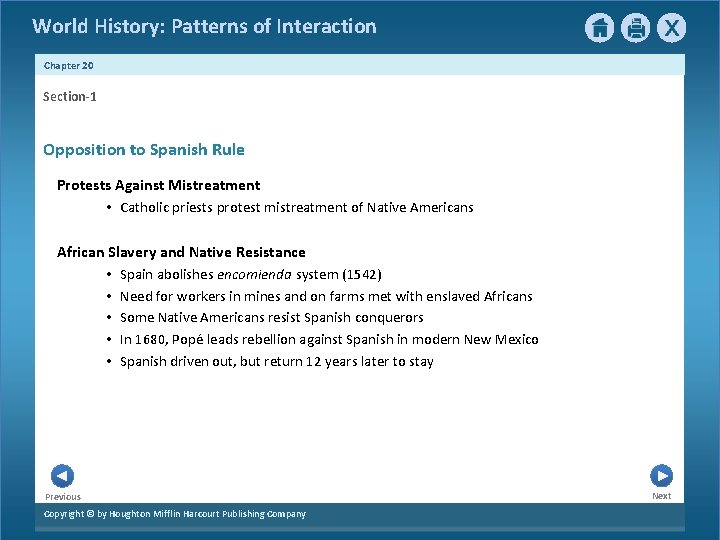Go to the Home screen icon
This screenshot has height=540, width=720.
[x=599, y=28]
